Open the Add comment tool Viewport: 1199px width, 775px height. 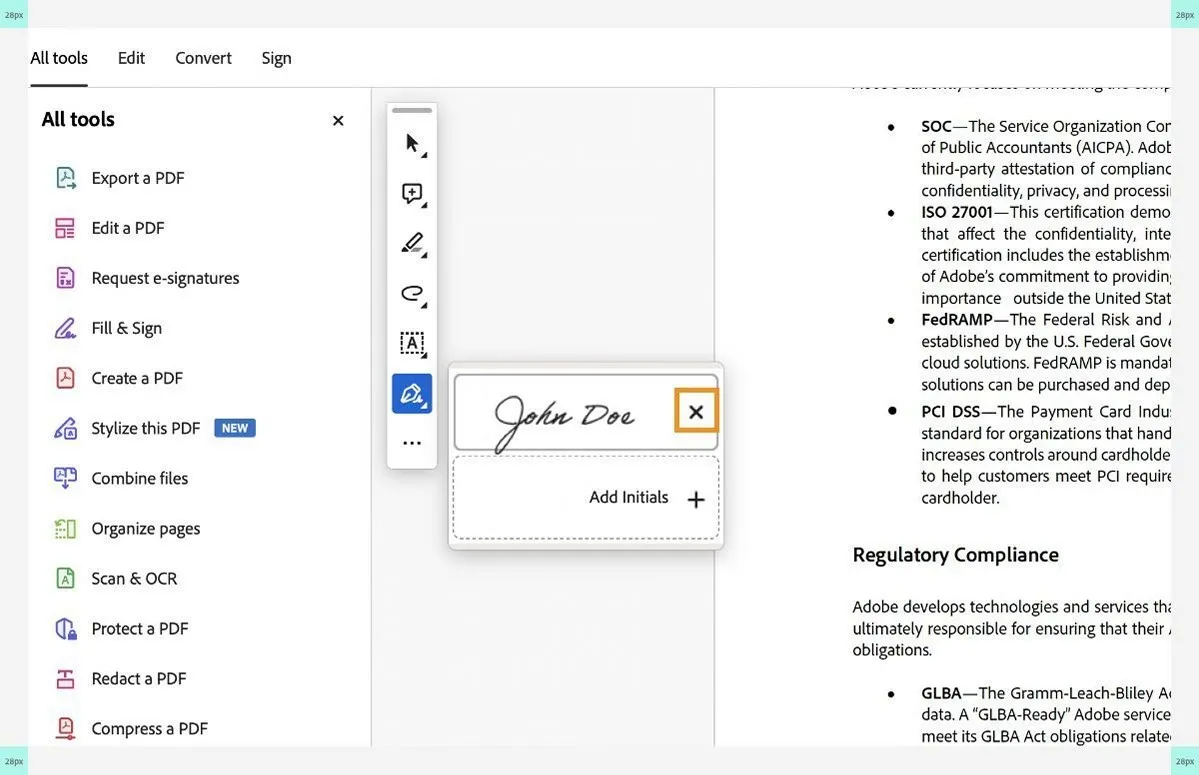[x=411, y=192]
